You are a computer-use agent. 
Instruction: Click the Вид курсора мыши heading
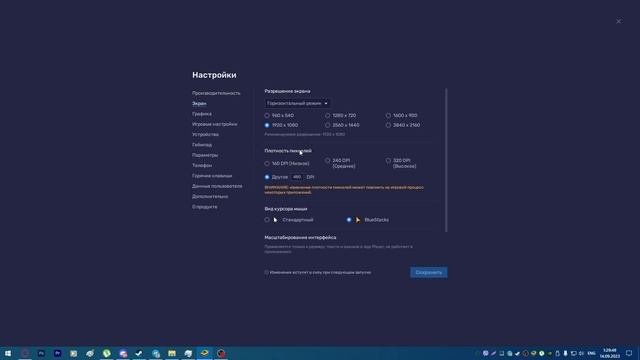(286, 209)
